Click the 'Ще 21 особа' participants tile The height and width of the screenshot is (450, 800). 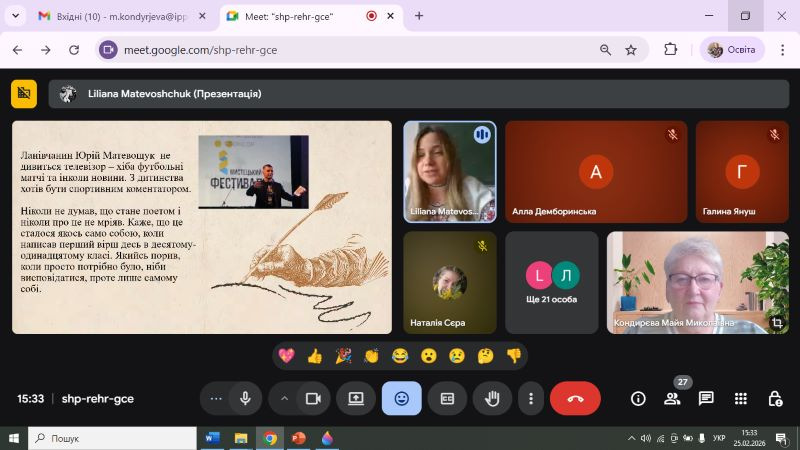[x=551, y=283]
